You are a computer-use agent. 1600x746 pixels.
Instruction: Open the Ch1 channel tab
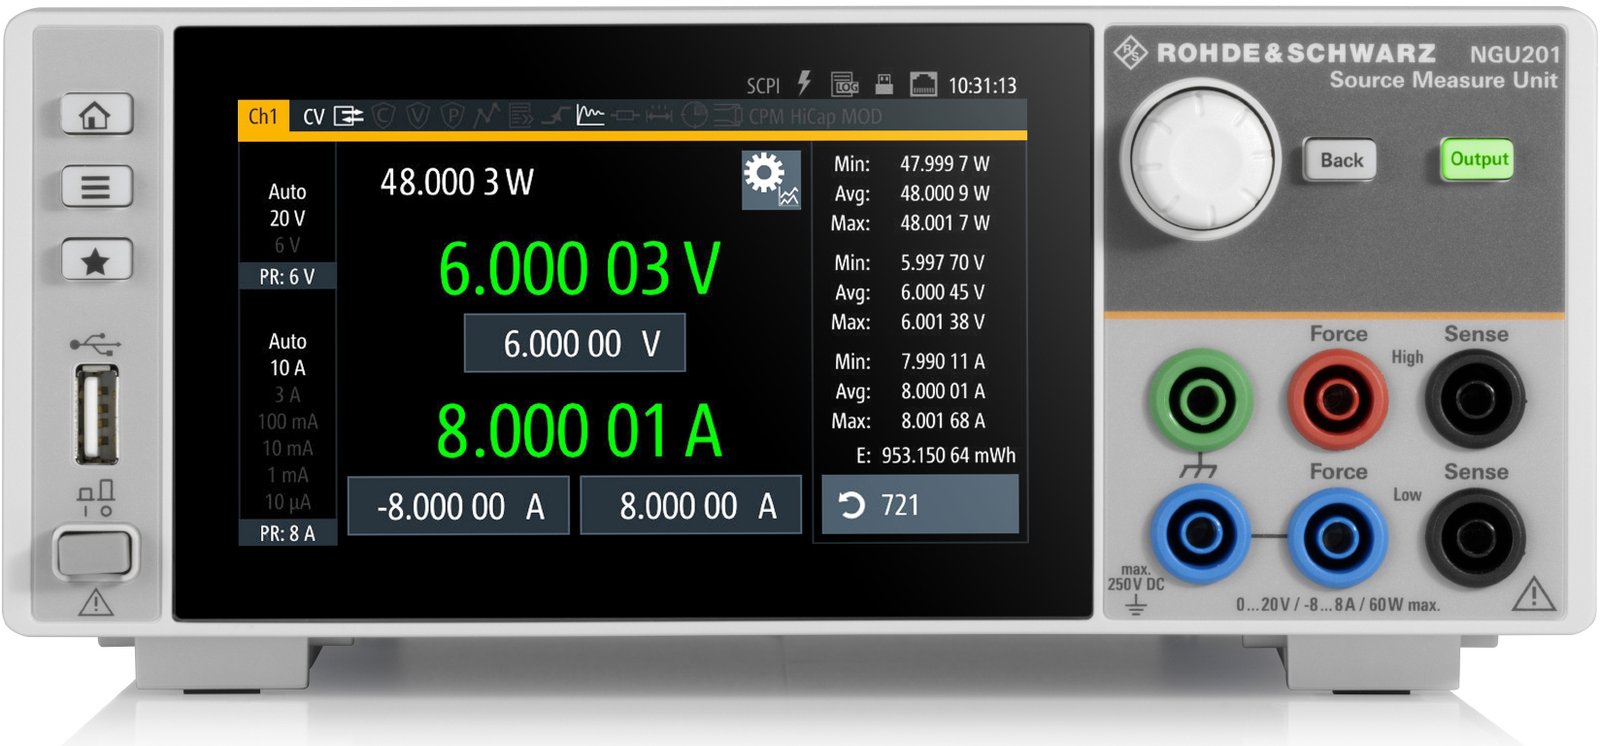click(x=263, y=116)
